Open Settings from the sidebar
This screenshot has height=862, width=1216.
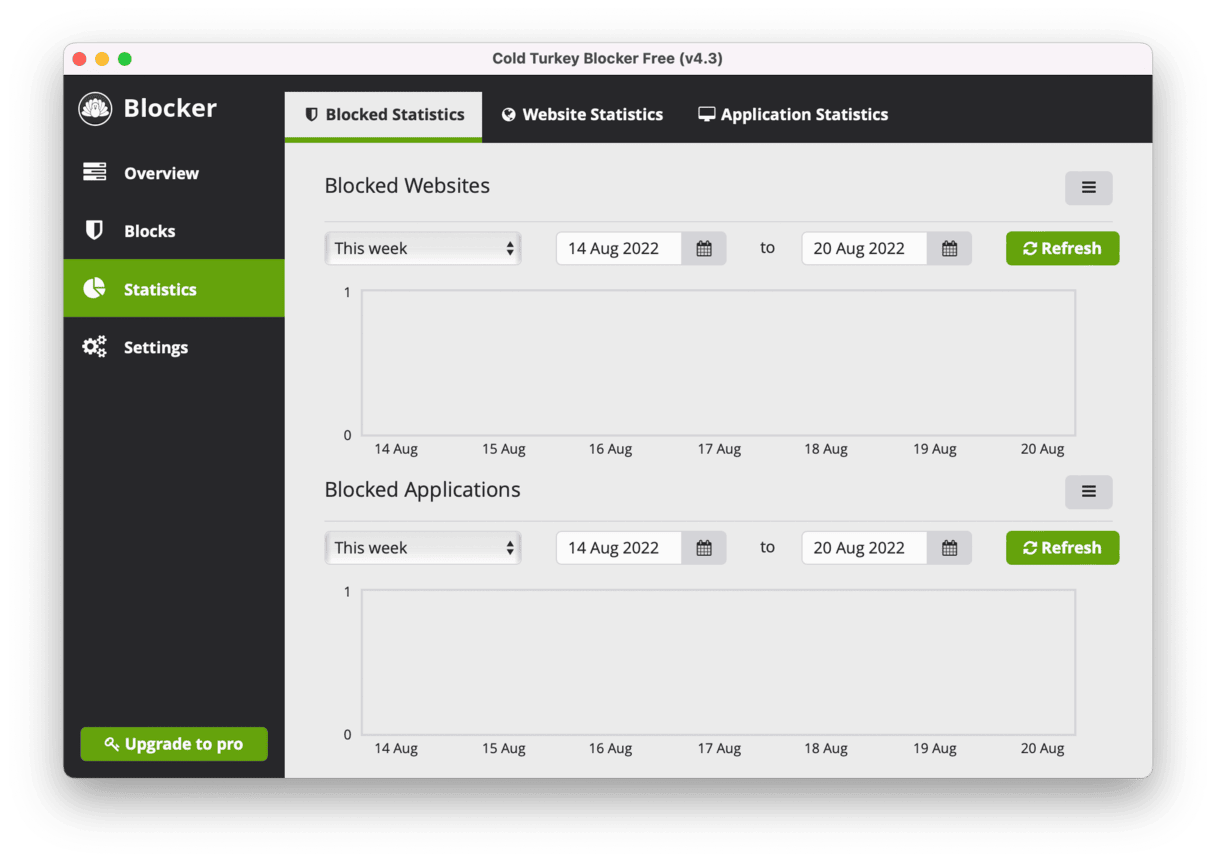(x=174, y=347)
